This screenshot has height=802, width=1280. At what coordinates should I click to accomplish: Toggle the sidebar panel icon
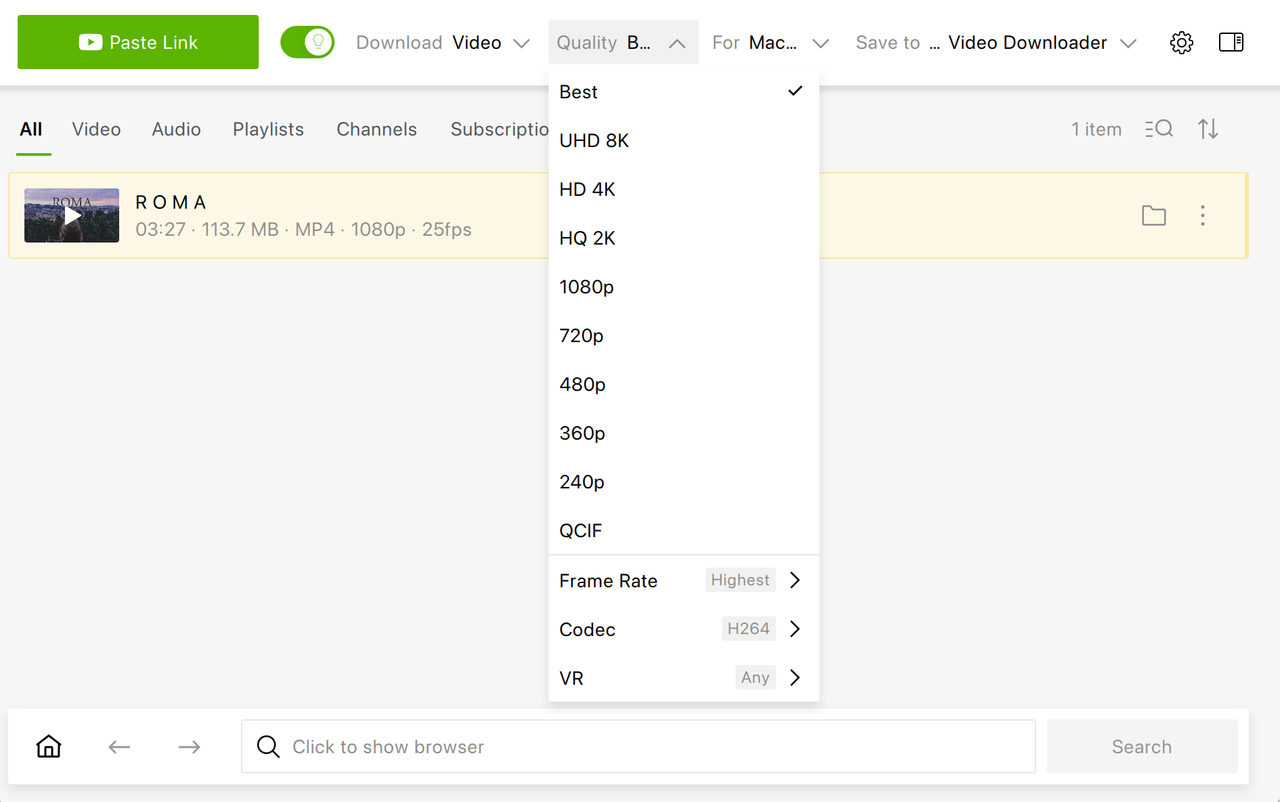1231,43
